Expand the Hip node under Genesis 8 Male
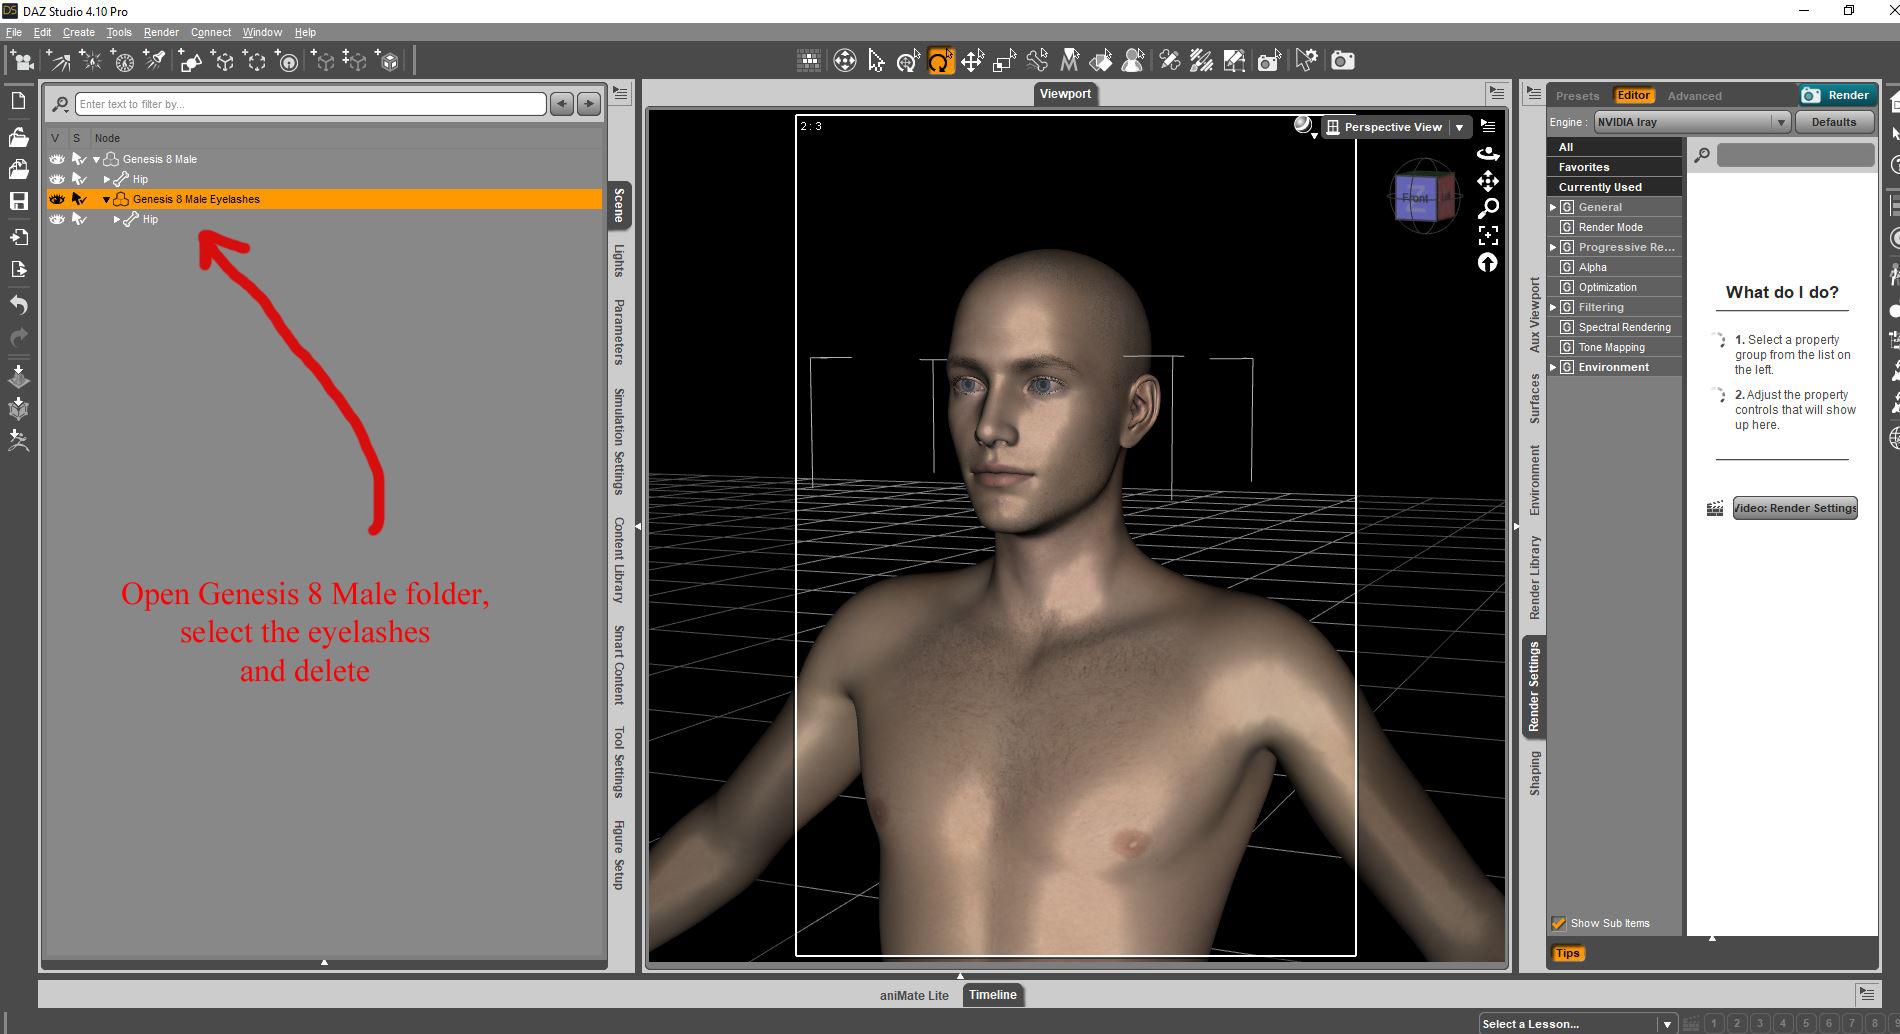This screenshot has width=1900, height=1034. (107, 179)
